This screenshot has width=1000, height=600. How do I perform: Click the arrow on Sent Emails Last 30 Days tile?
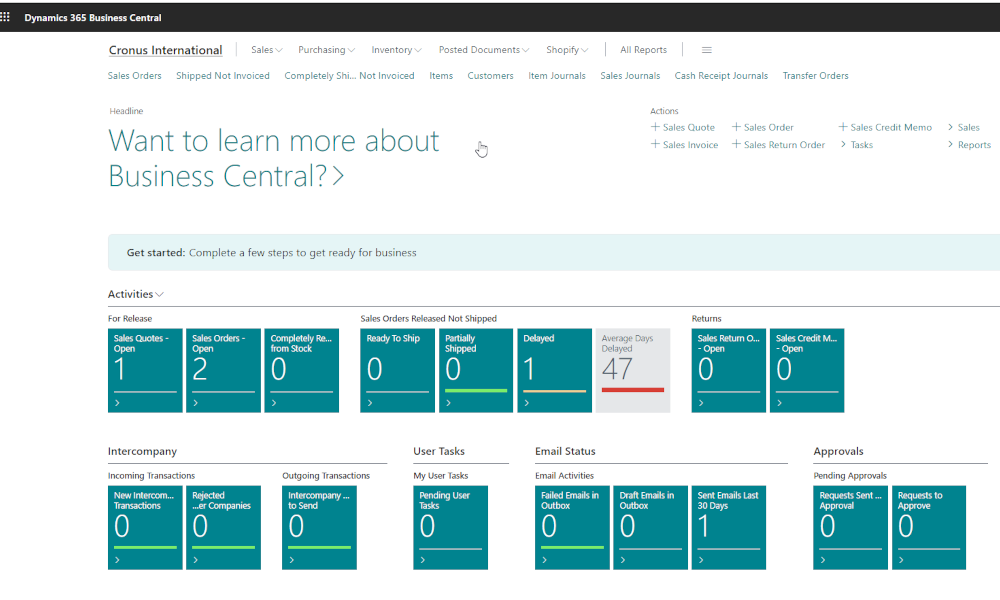(702, 560)
